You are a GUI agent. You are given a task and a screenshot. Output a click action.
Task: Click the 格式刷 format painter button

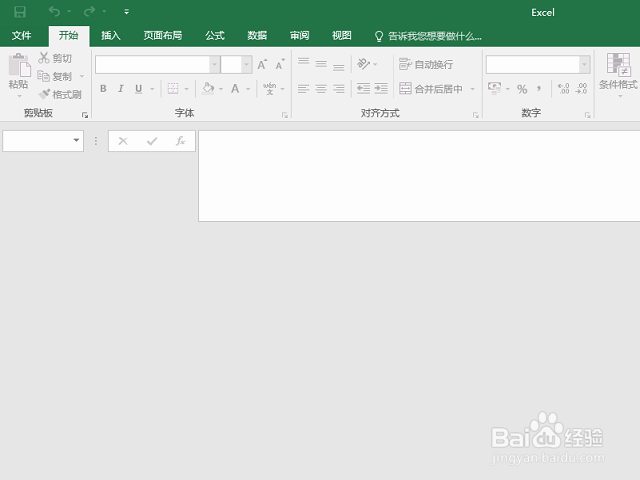(x=60, y=94)
